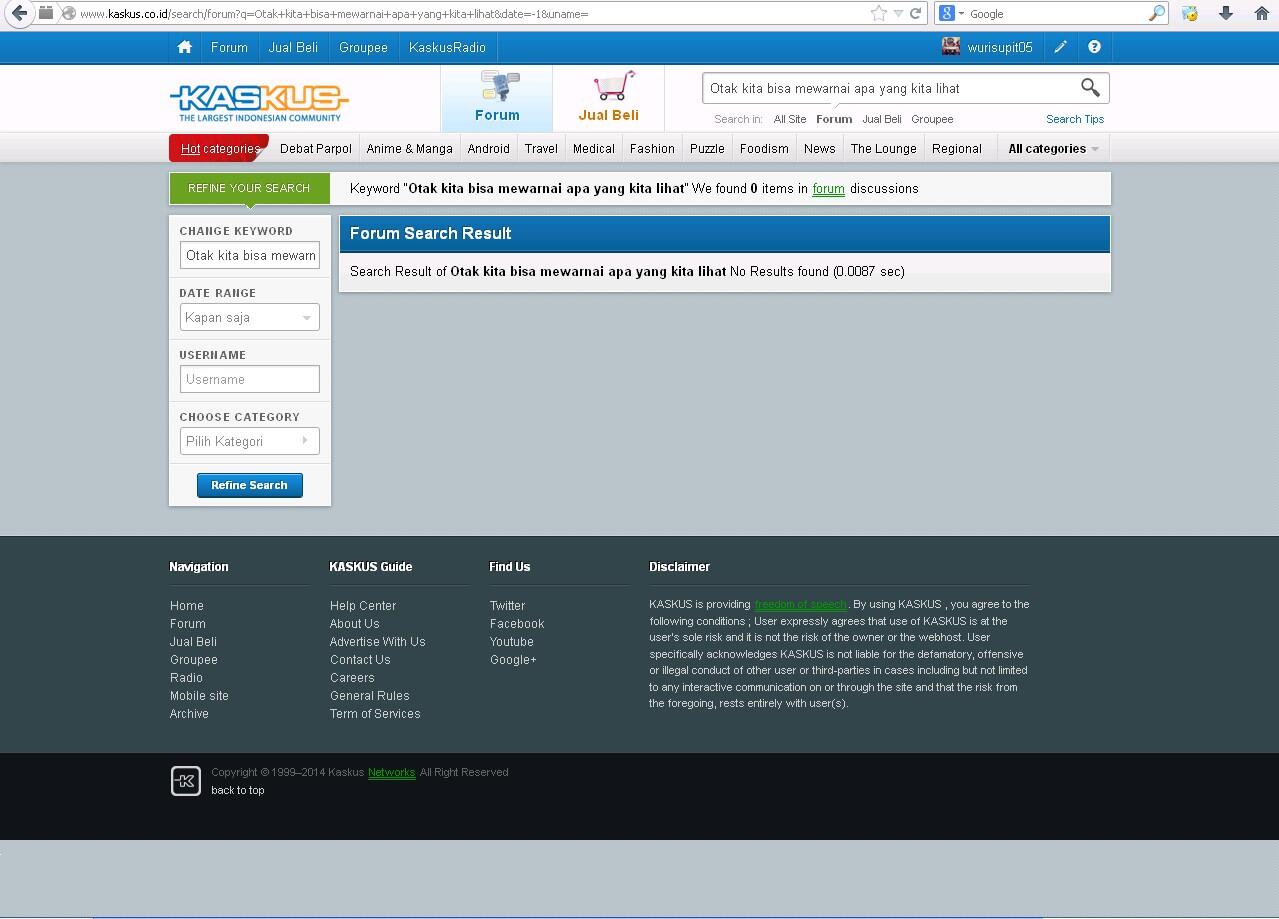Click the Kaskus home icon in blue bar
Screen dimensions: 1279x919
pos(184,47)
